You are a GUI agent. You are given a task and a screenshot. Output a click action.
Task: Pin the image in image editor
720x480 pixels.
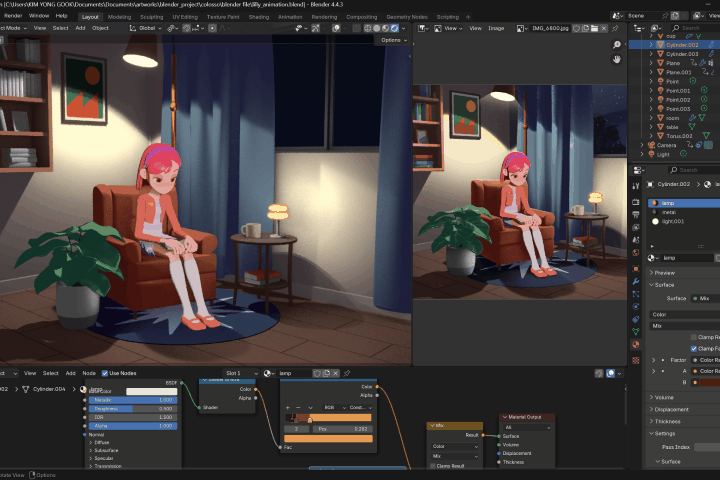click(x=615, y=28)
